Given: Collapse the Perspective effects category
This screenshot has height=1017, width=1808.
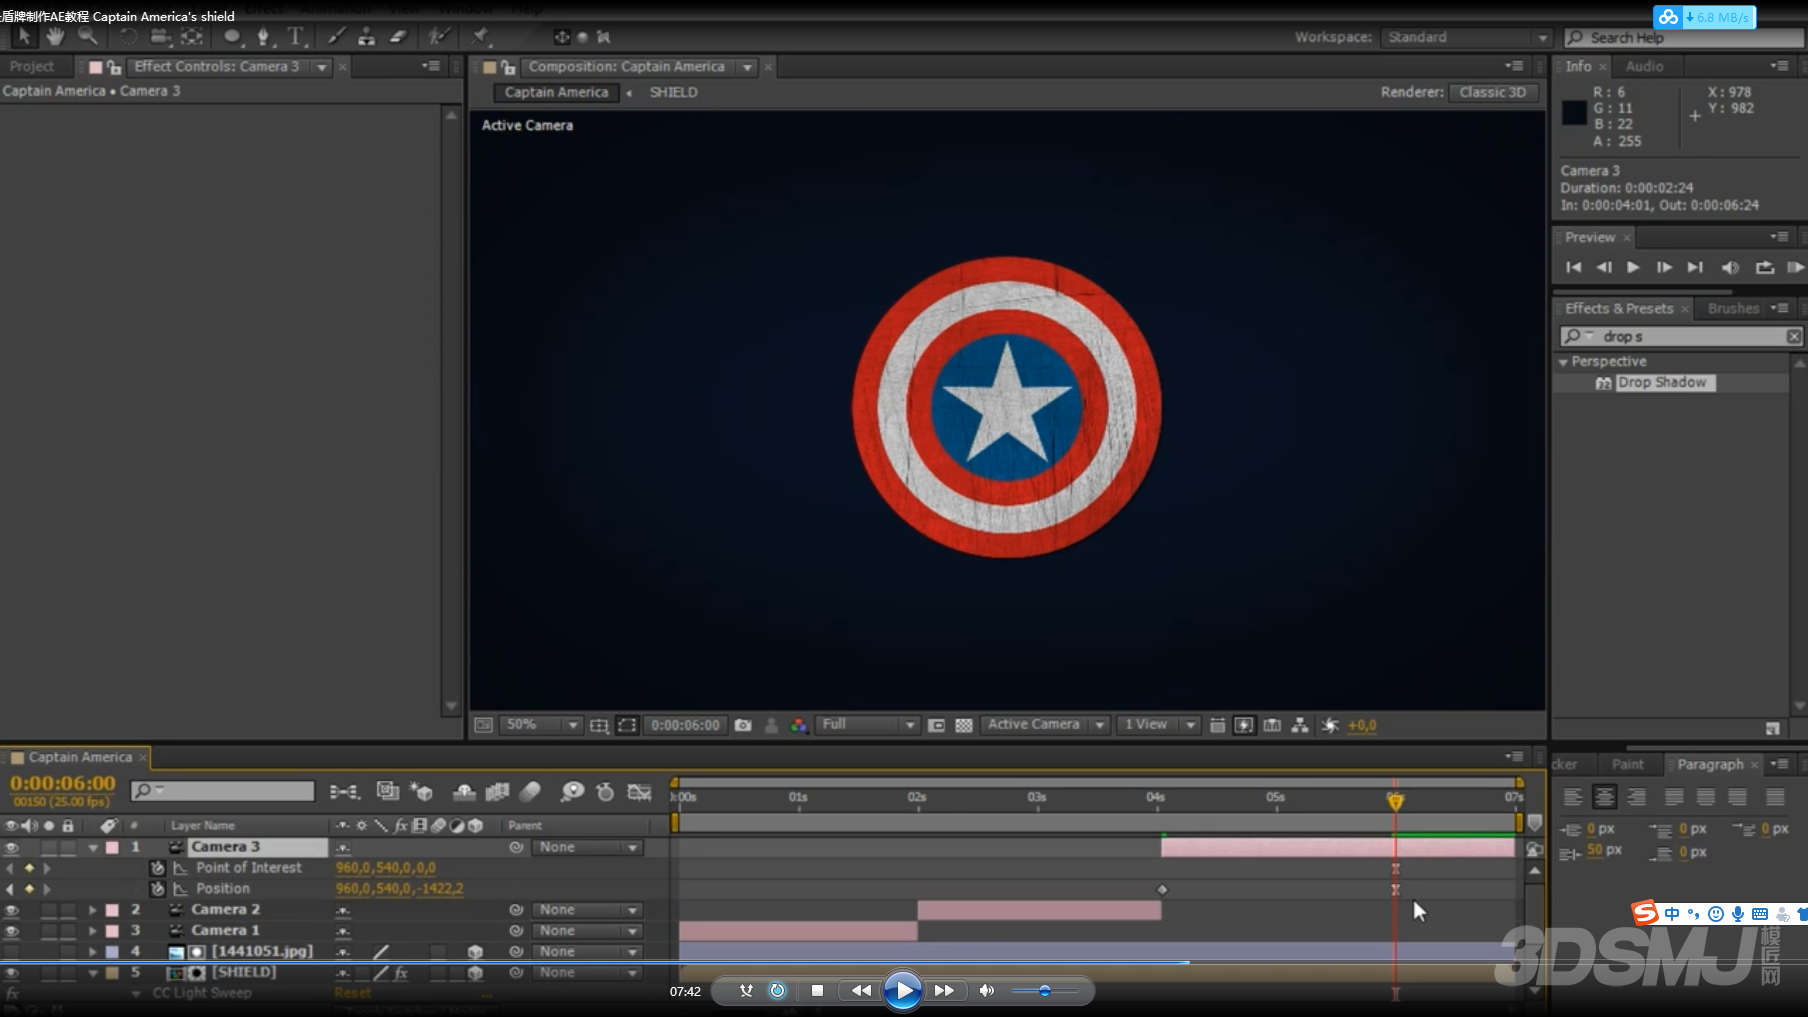Looking at the screenshot, I should click(1563, 362).
